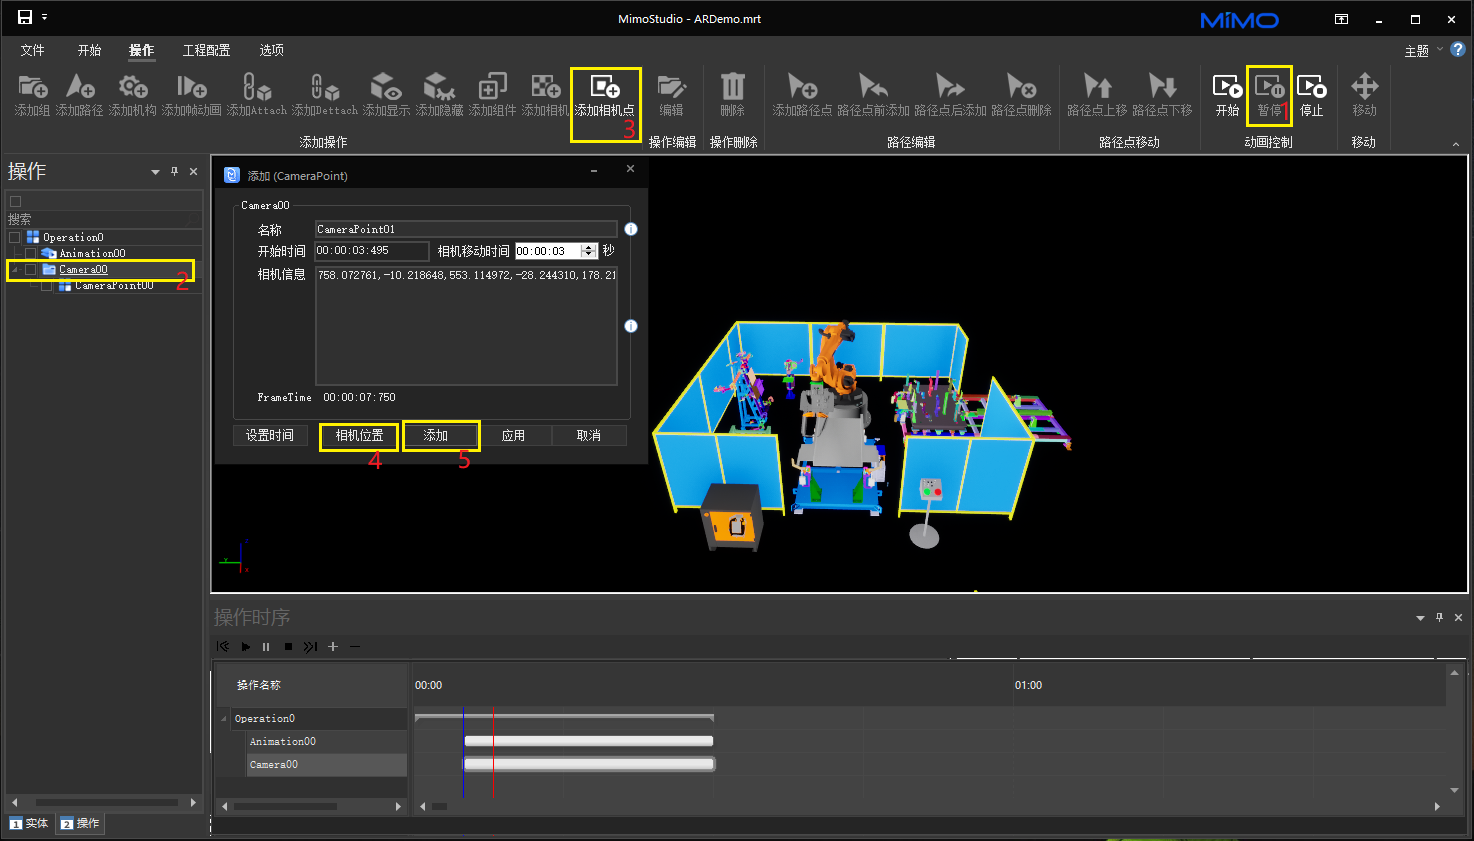
Task: Collapse the Camera00 tree node
Action: (15, 270)
